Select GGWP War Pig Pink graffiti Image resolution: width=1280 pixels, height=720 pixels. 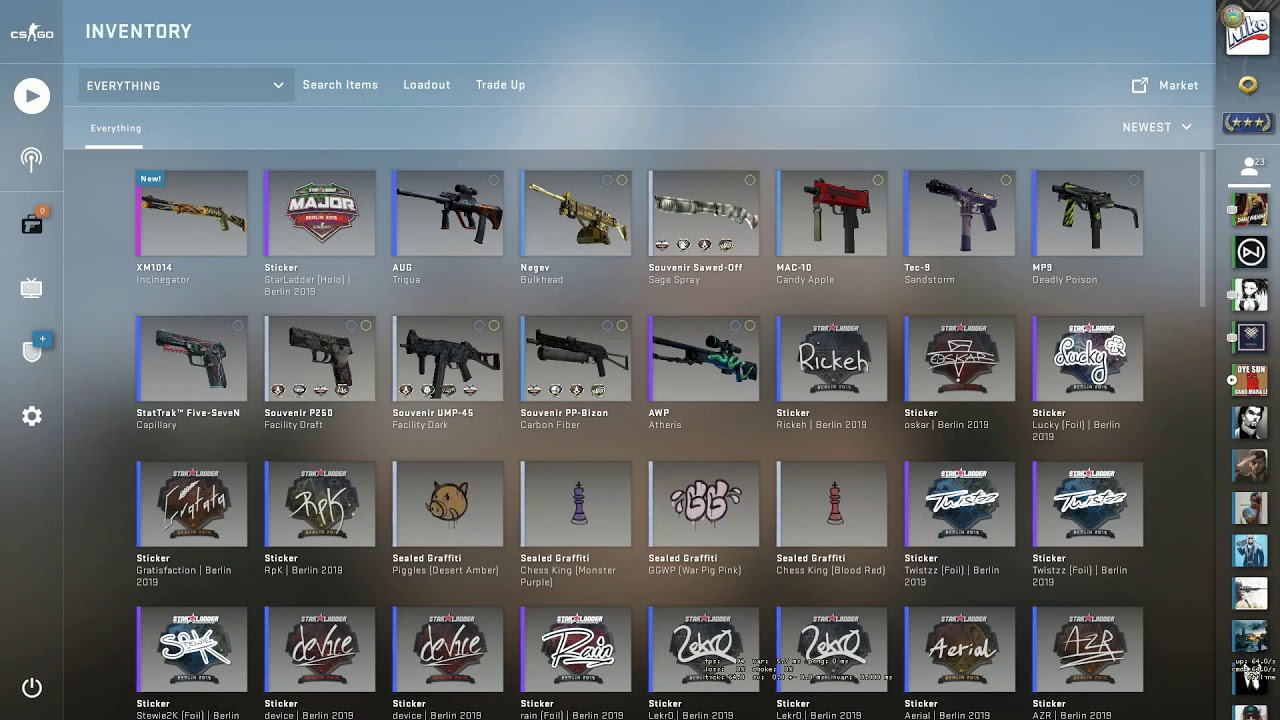(x=704, y=504)
